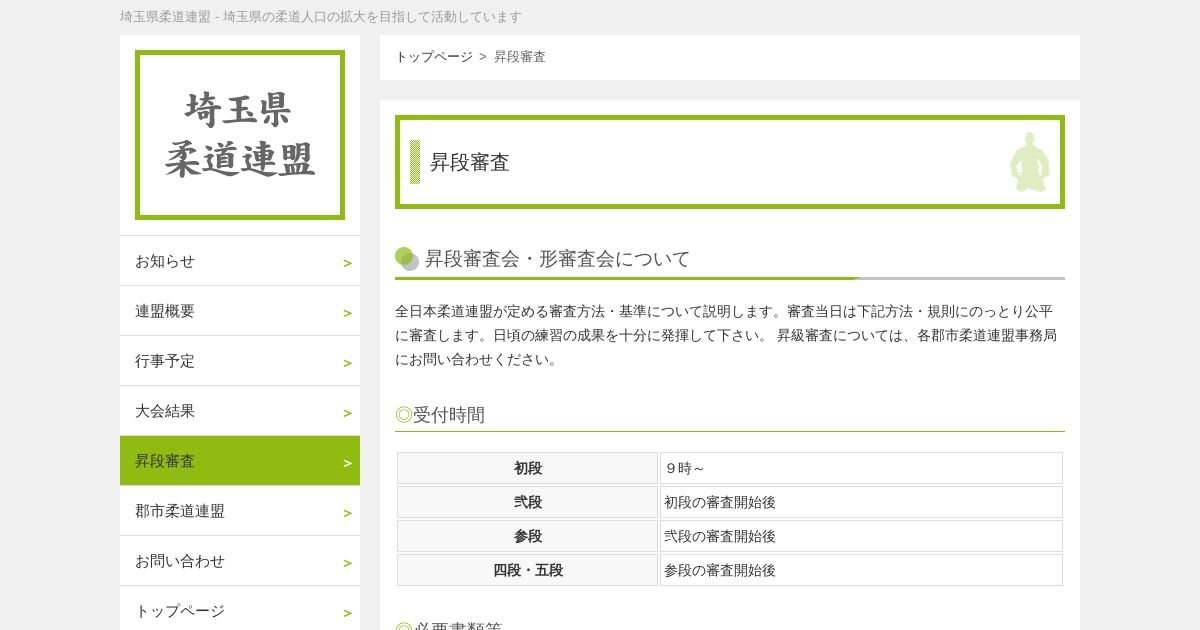The width and height of the screenshot is (1200, 630).
Task: Click the 昇段審査 breadcrumb text
Action: point(520,57)
